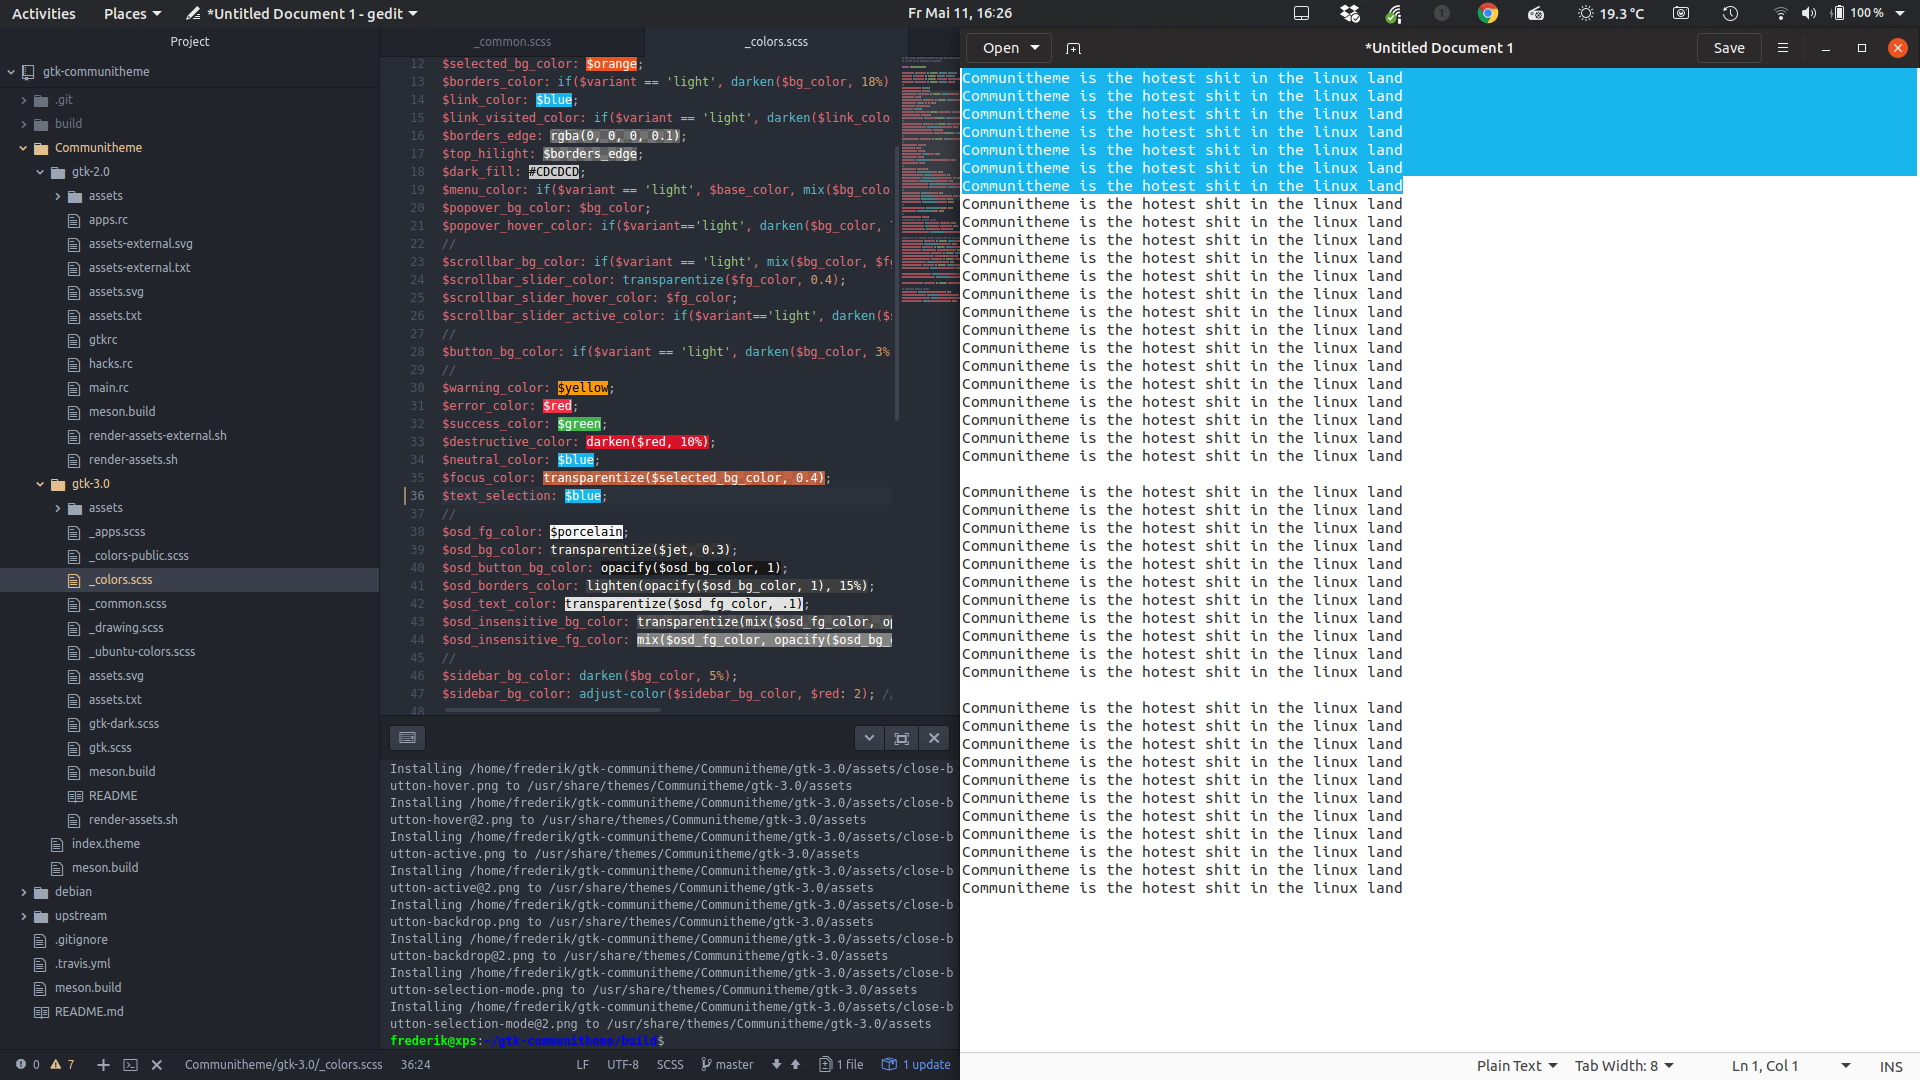Close the build output panel with the X icon
1920x1080 pixels.
click(933, 737)
